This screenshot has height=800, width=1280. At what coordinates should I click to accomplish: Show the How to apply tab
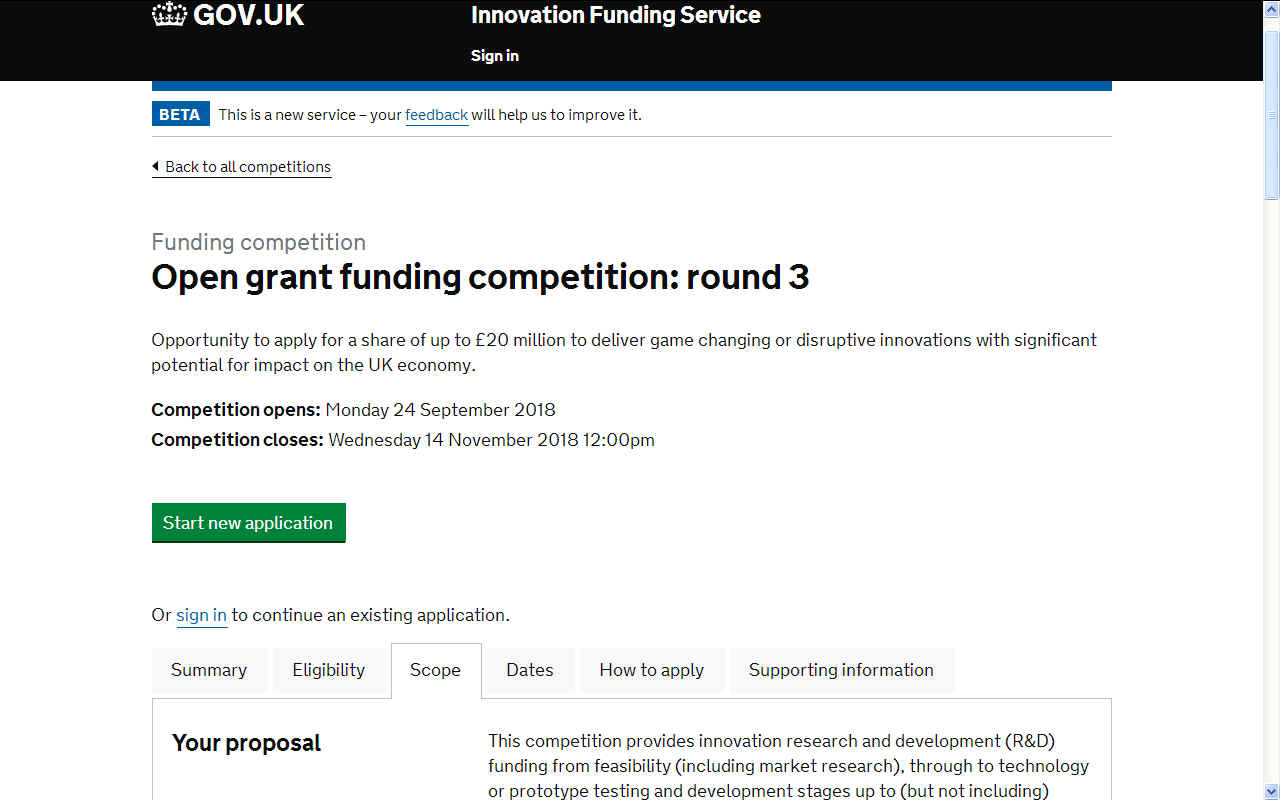652,670
